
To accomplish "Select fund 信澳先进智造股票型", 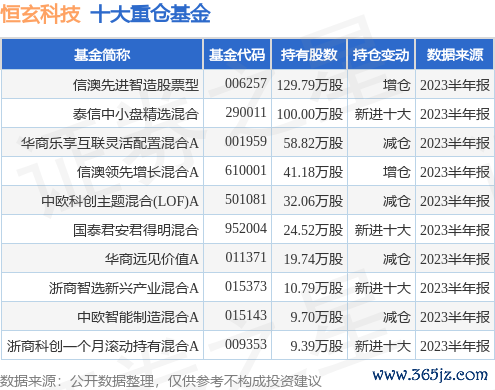I will click(x=136, y=85).
